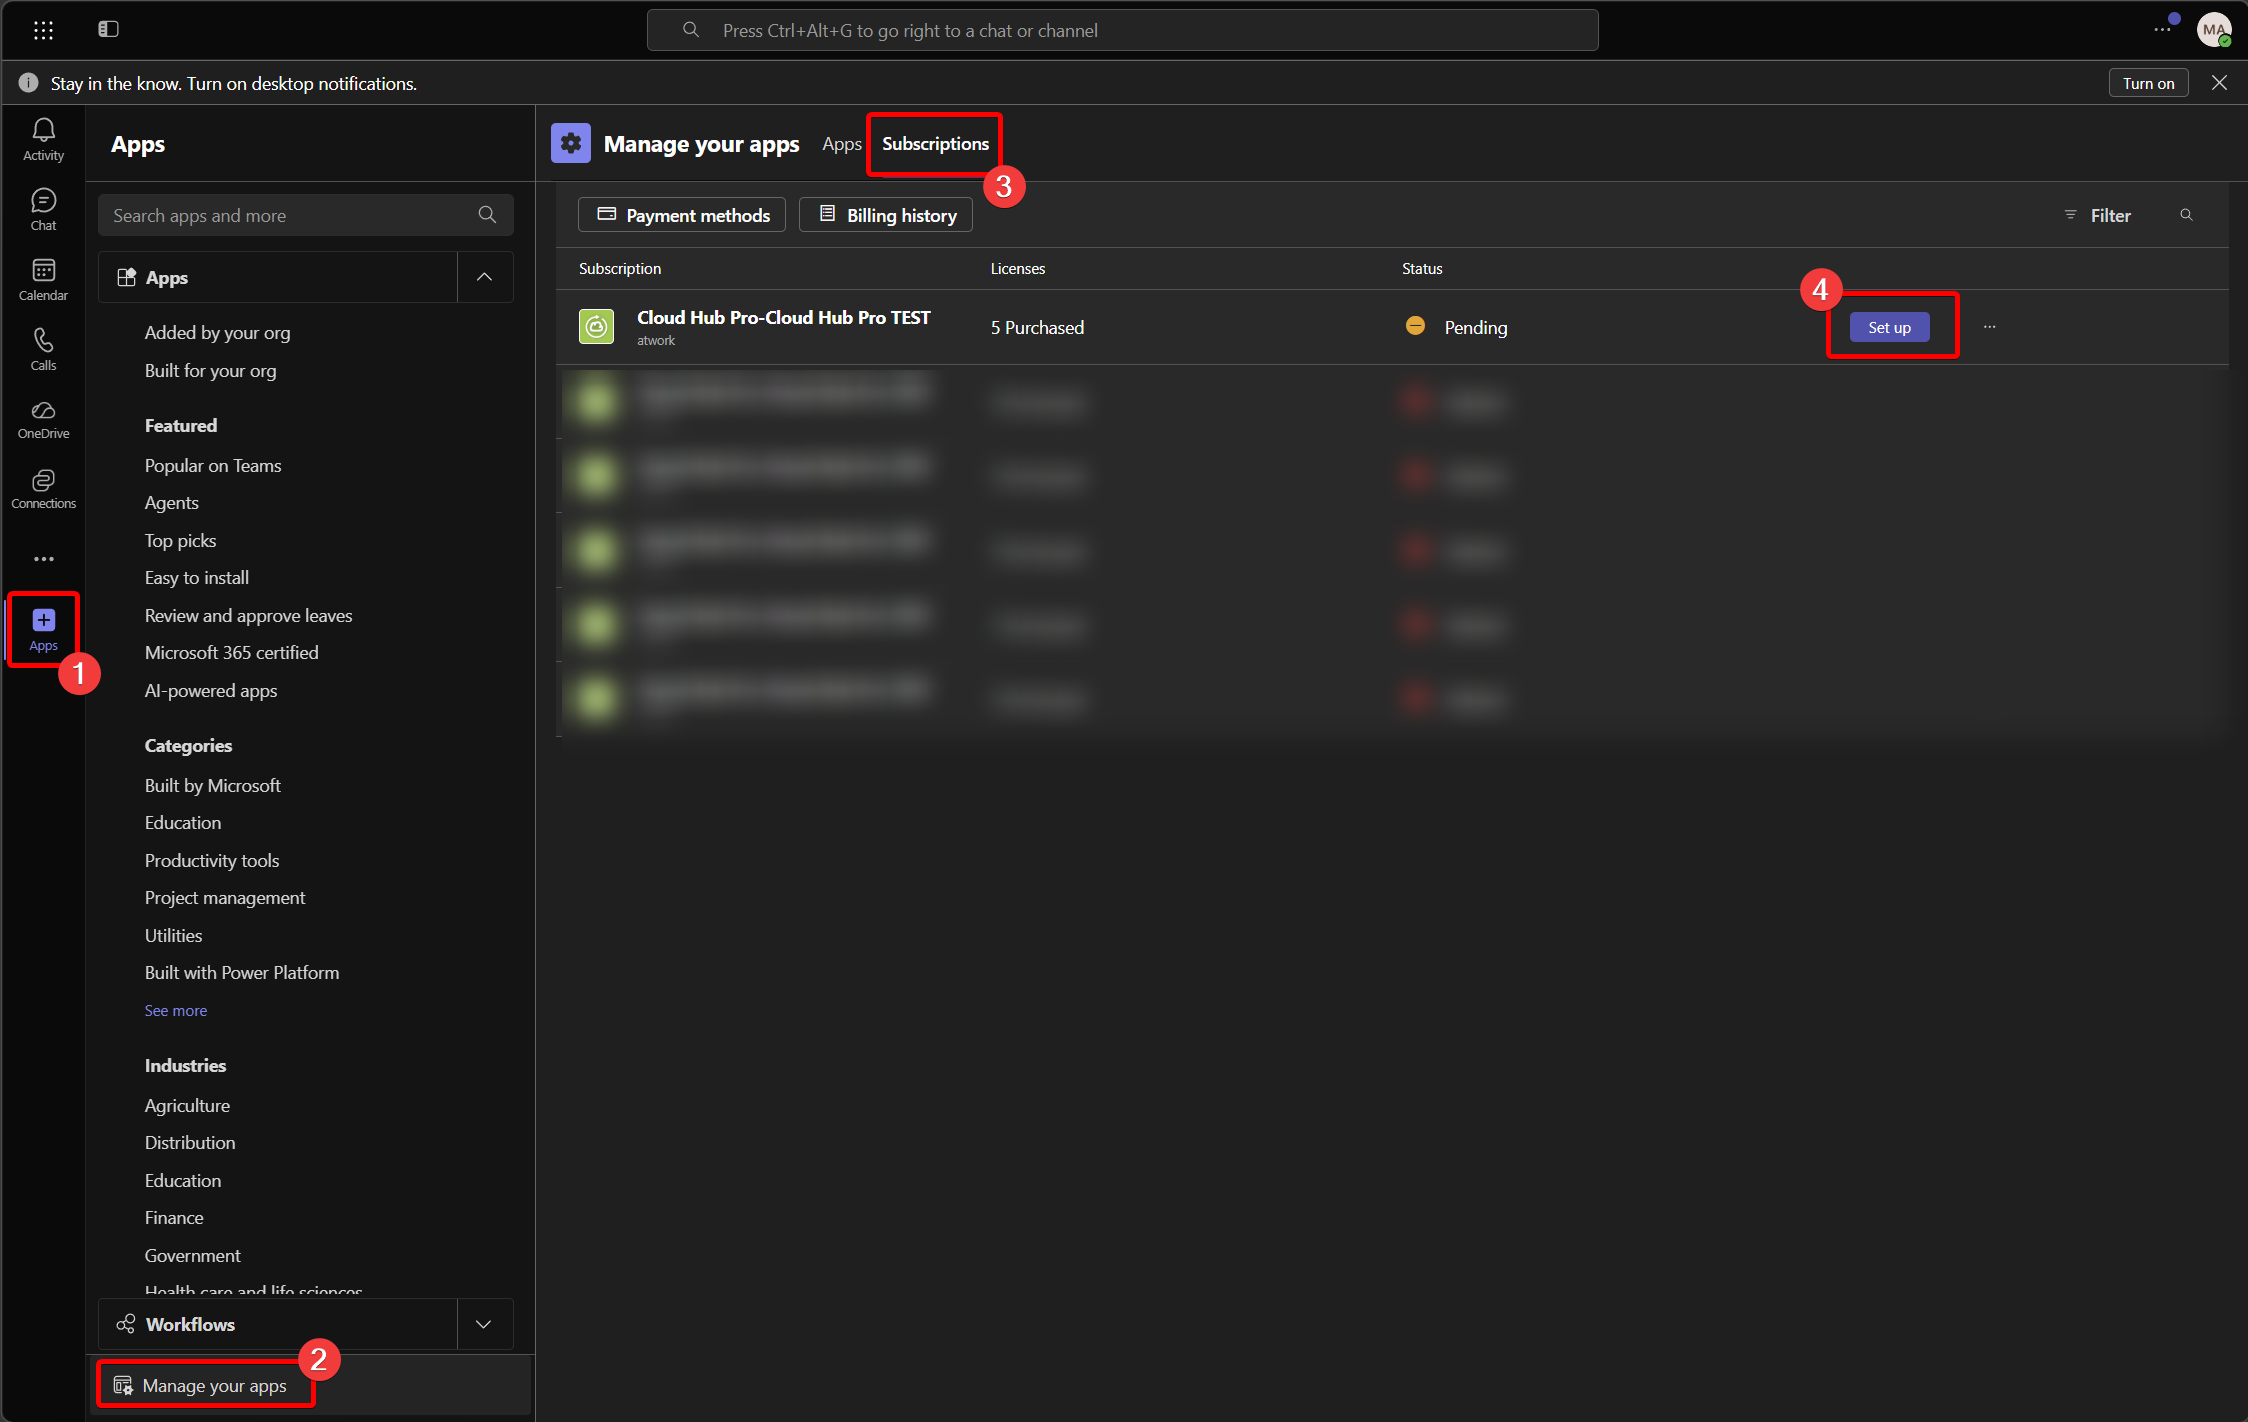
Task: Browse the Agents category
Action: pos(171,503)
